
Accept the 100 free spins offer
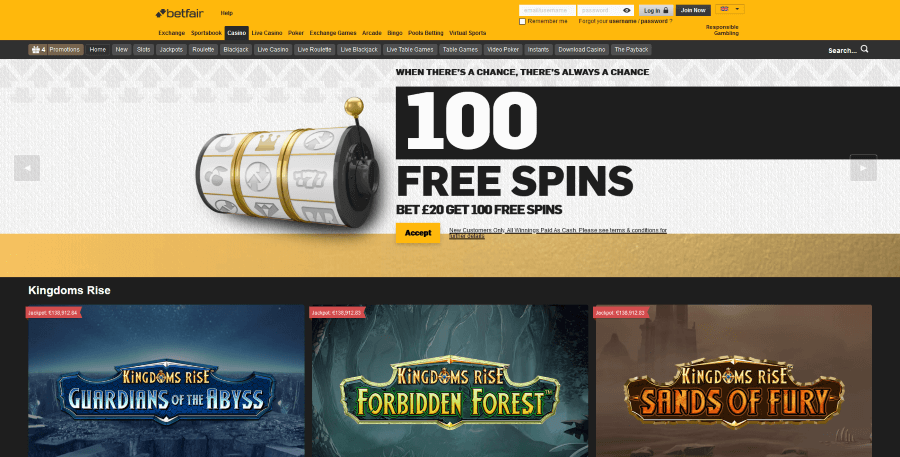(x=418, y=233)
